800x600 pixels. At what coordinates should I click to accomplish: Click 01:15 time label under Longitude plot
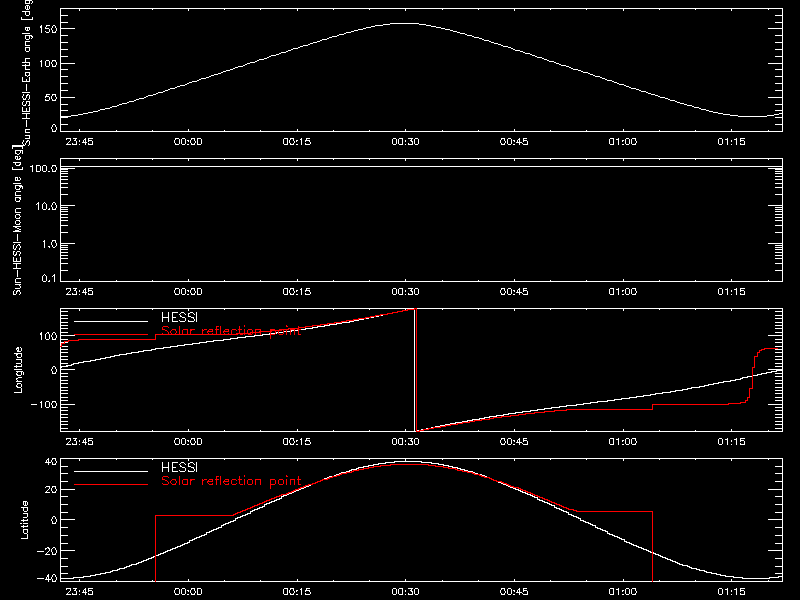(732, 442)
